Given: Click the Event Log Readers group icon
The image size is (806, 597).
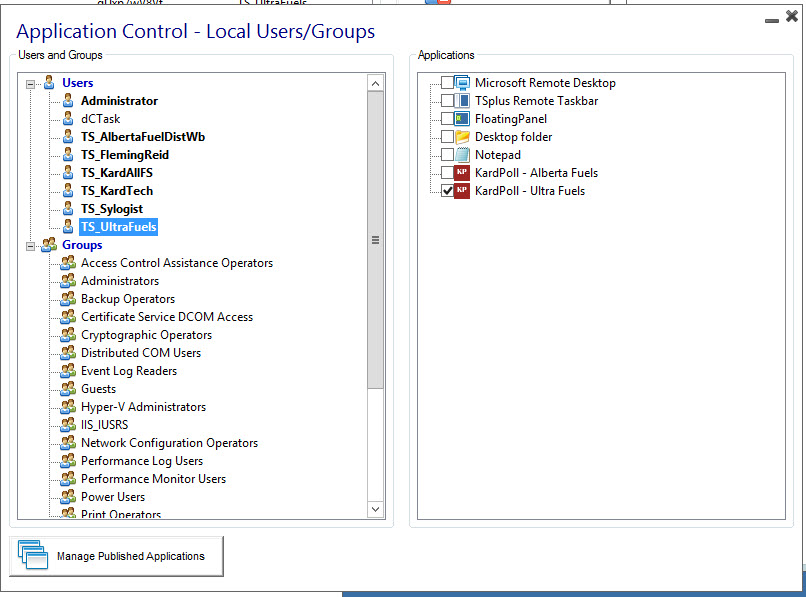Looking at the screenshot, I should [x=68, y=371].
